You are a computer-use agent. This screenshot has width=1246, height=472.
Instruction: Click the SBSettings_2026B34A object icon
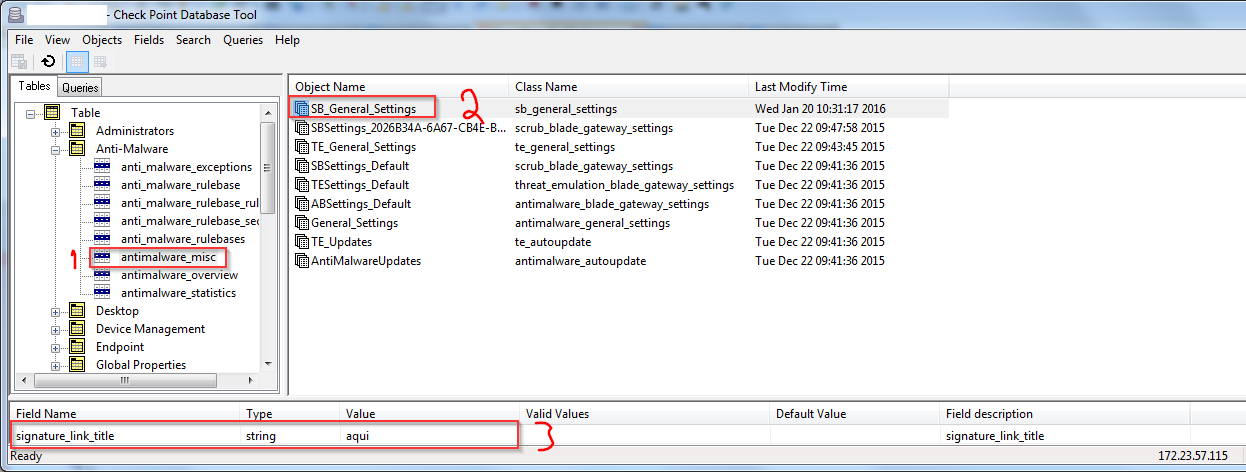pos(302,128)
